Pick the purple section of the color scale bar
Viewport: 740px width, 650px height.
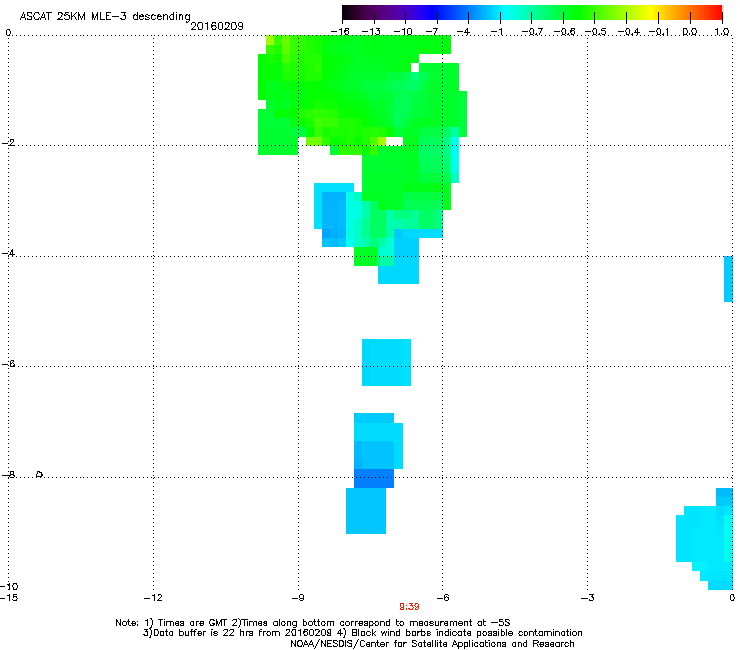396,12
